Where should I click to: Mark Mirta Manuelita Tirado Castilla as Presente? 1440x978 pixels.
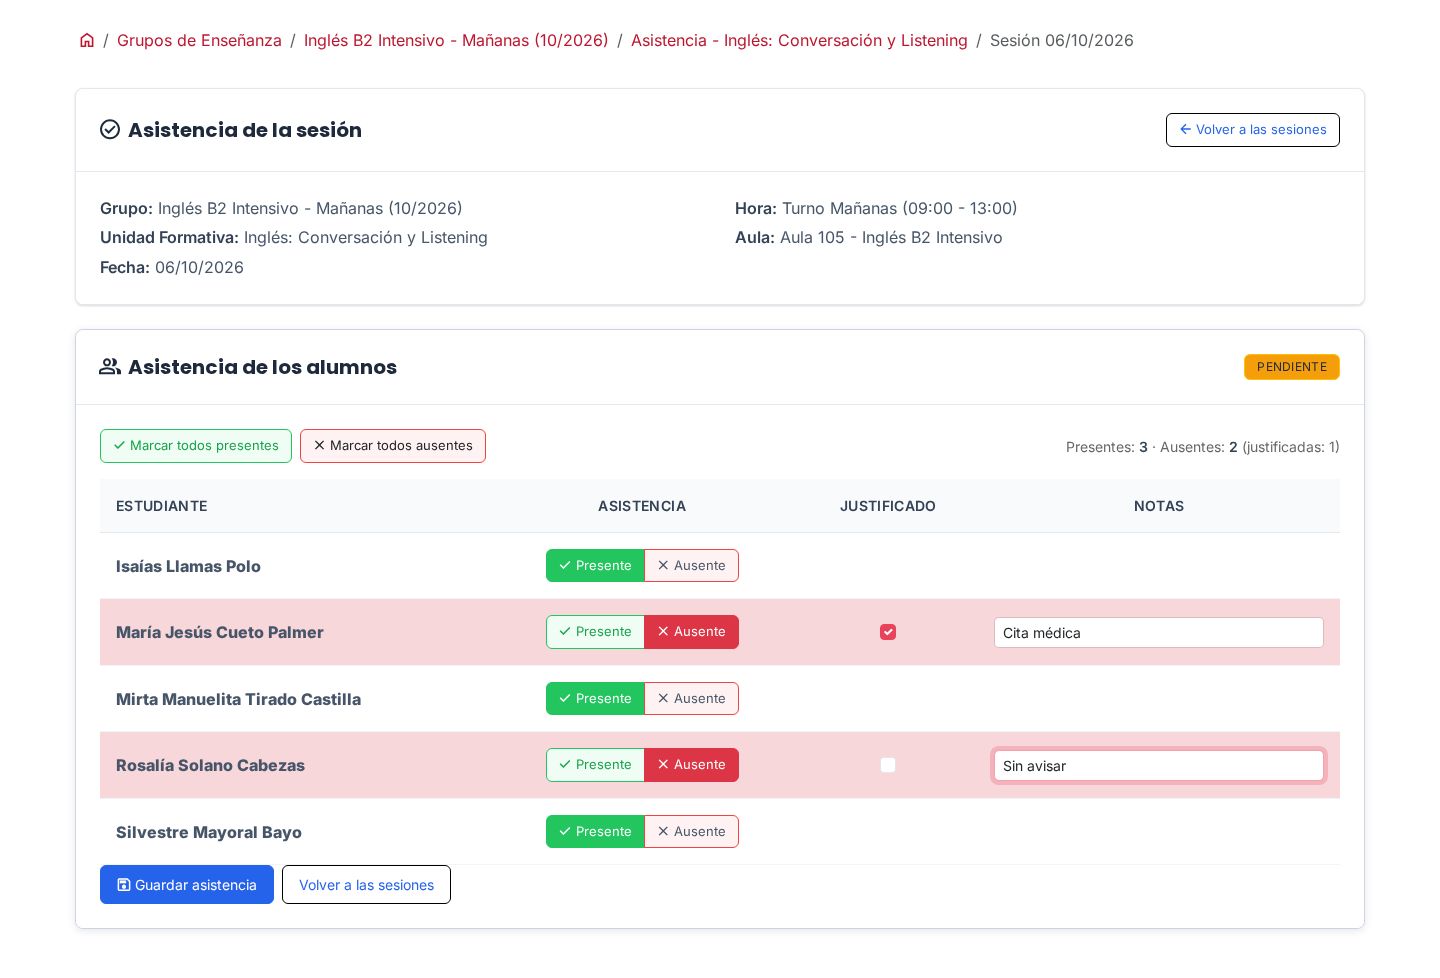(x=595, y=699)
